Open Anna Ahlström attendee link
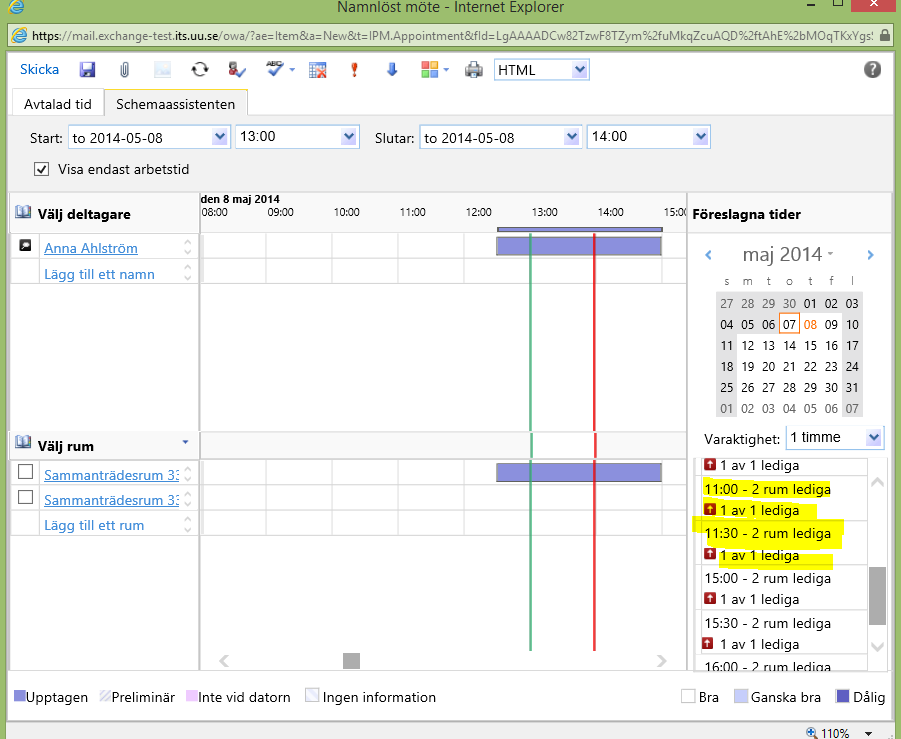This screenshot has height=739, width=901. [91, 248]
